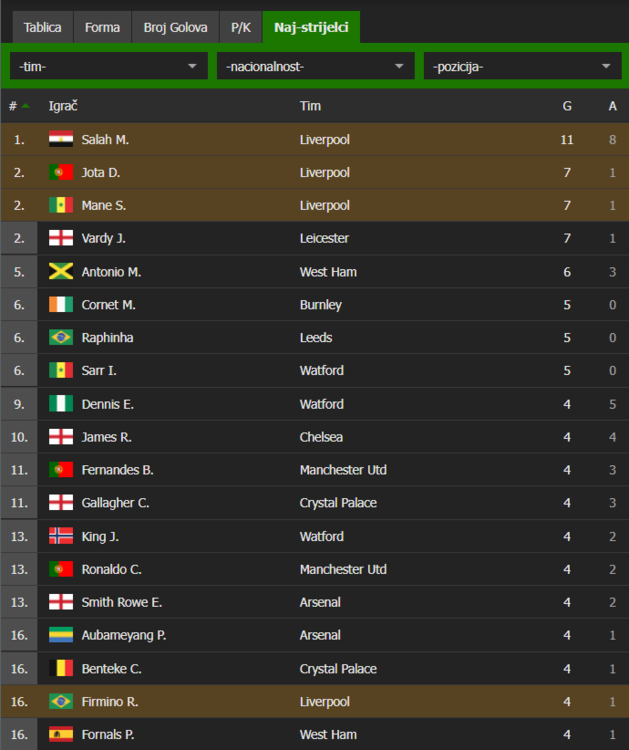Viewport: 629px width, 750px height.
Task: Click the Manchester Utd team for Ronaldo C.
Action: [343, 569]
